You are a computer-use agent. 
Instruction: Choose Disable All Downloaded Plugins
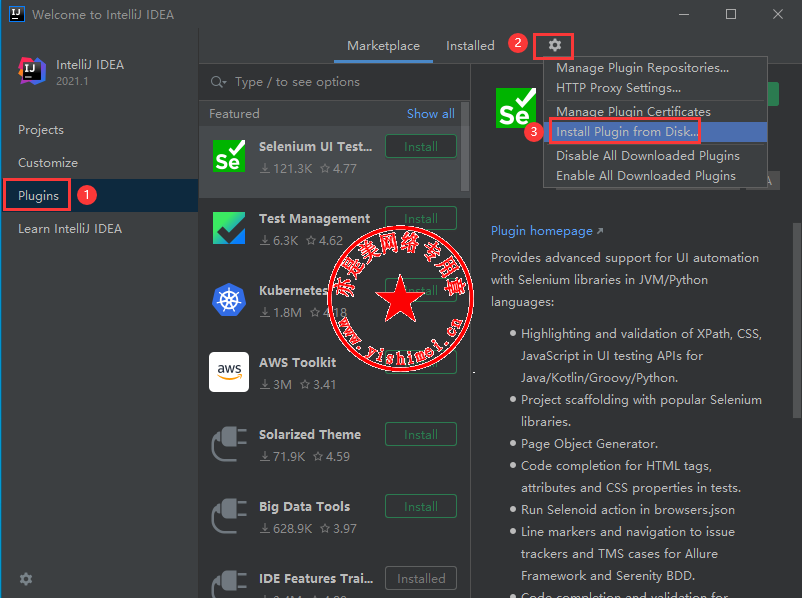click(655, 156)
